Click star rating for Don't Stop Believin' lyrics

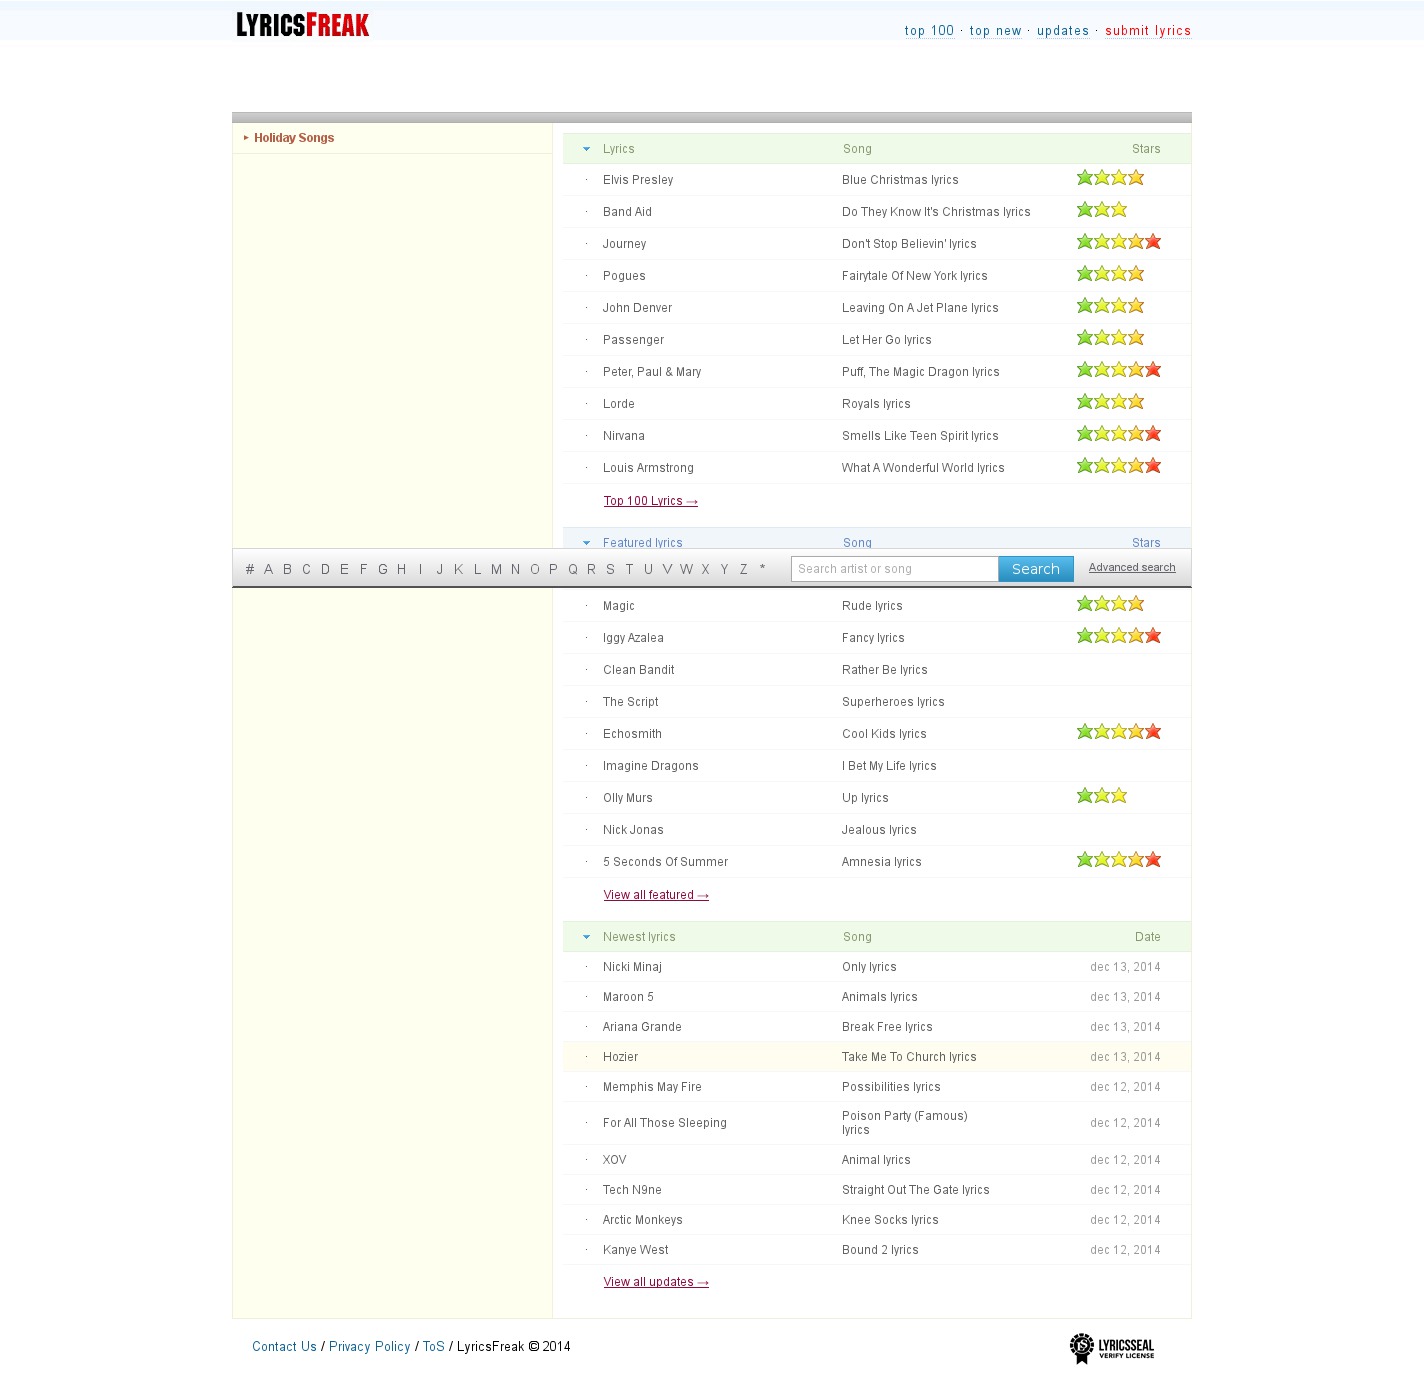tap(1119, 242)
